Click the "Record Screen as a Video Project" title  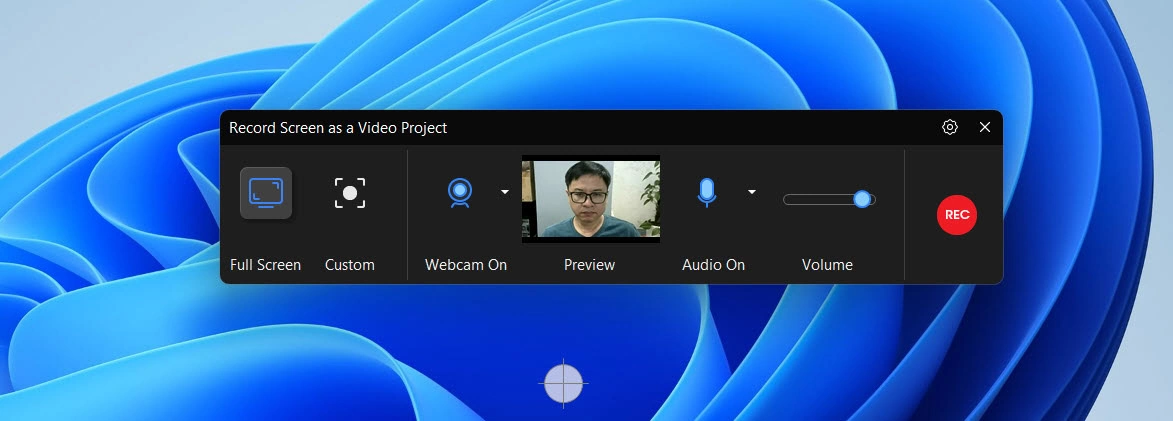(338, 128)
